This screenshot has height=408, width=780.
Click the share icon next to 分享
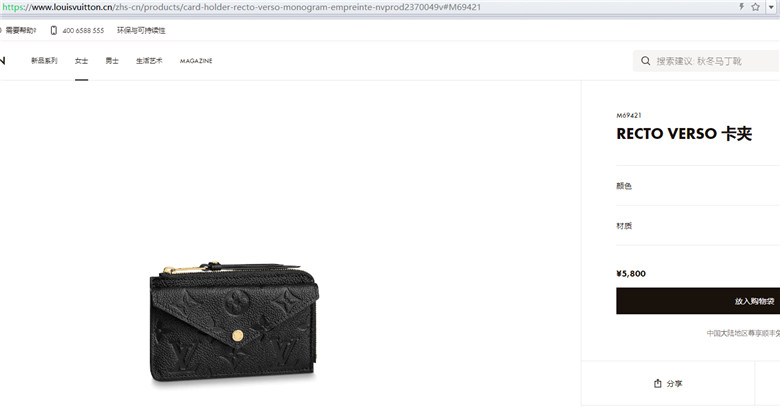tap(658, 383)
